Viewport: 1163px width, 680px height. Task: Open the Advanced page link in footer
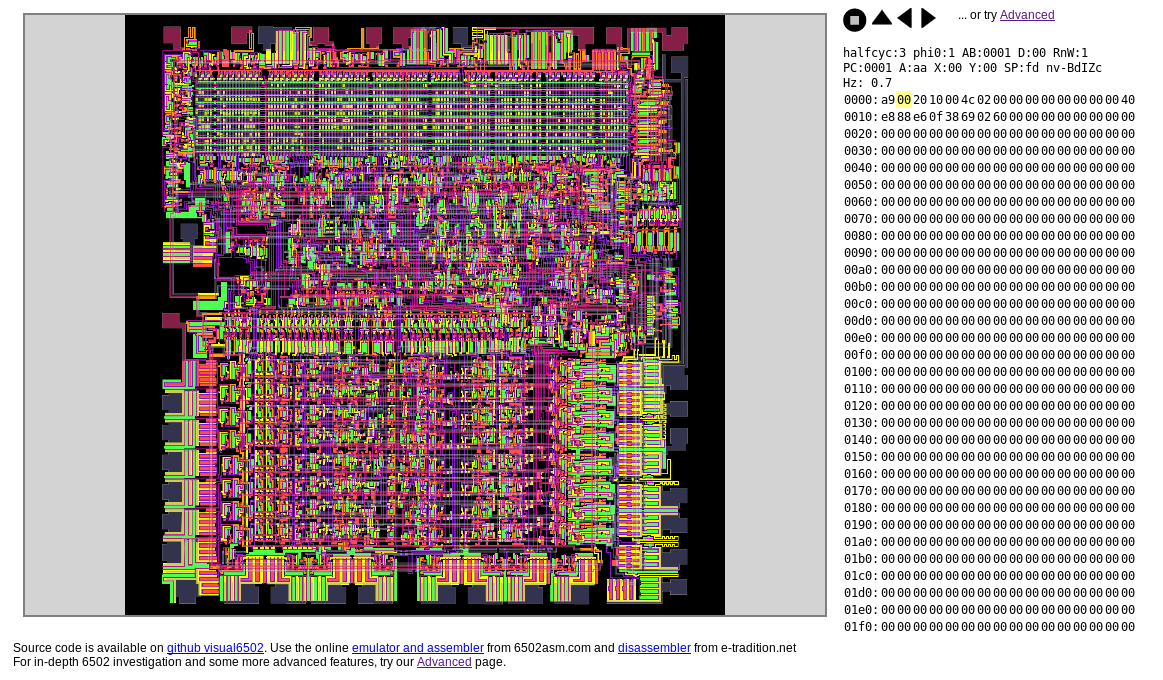444,662
